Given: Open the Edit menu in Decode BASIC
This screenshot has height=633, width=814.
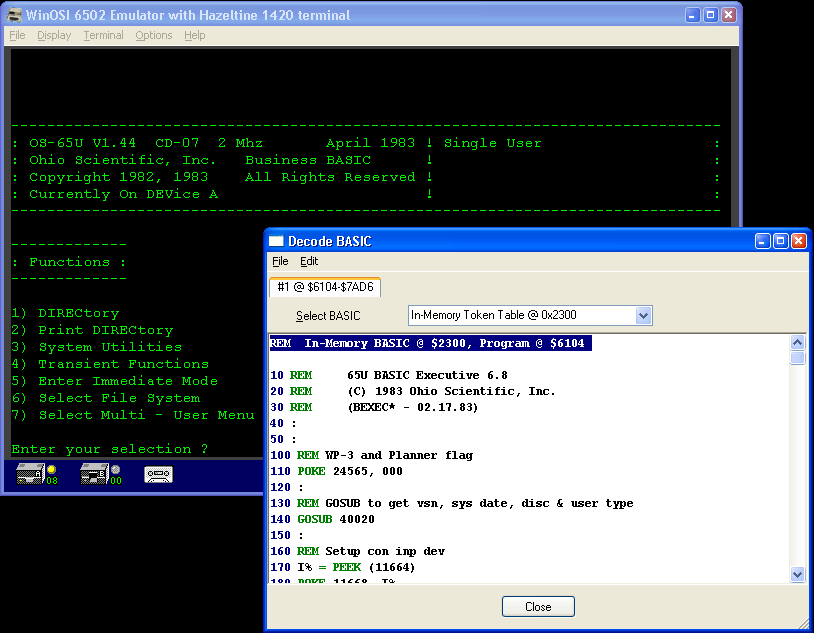Looking at the screenshot, I should pos(309,261).
